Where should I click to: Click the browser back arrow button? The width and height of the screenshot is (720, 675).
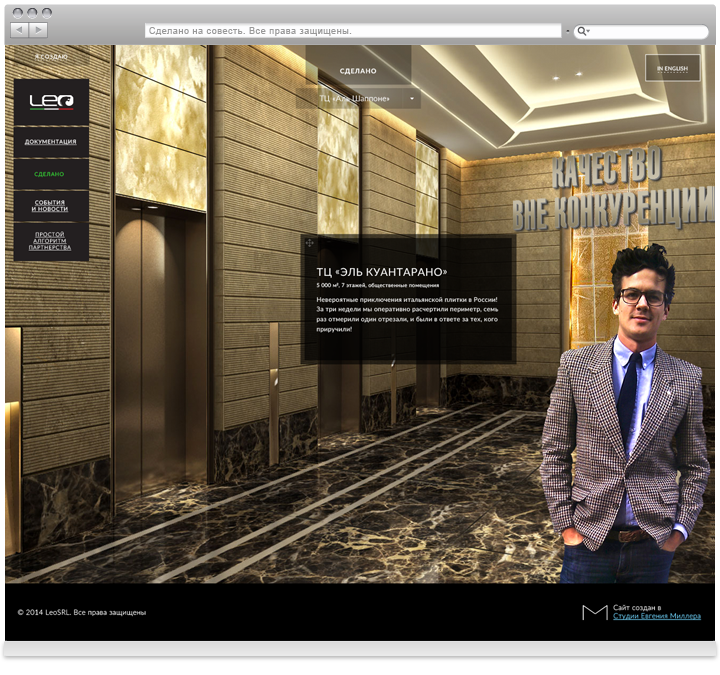point(18,31)
